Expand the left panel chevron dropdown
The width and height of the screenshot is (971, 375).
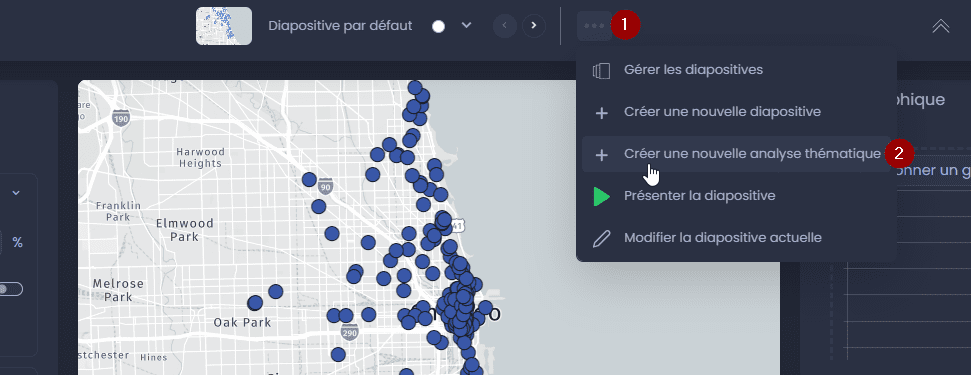pyautogui.click(x=16, y=193)
